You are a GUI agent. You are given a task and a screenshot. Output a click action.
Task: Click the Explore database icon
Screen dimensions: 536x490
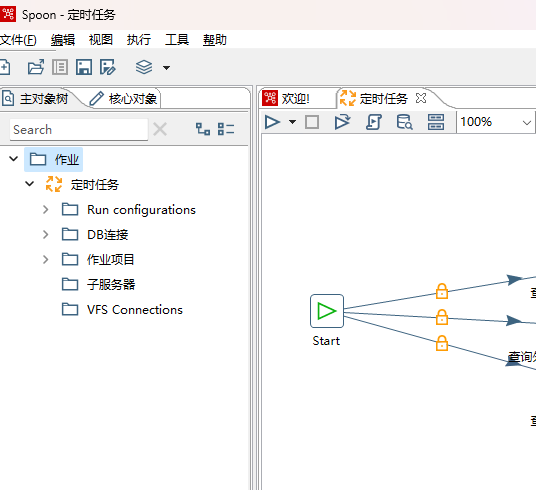[x=405, y=122]
